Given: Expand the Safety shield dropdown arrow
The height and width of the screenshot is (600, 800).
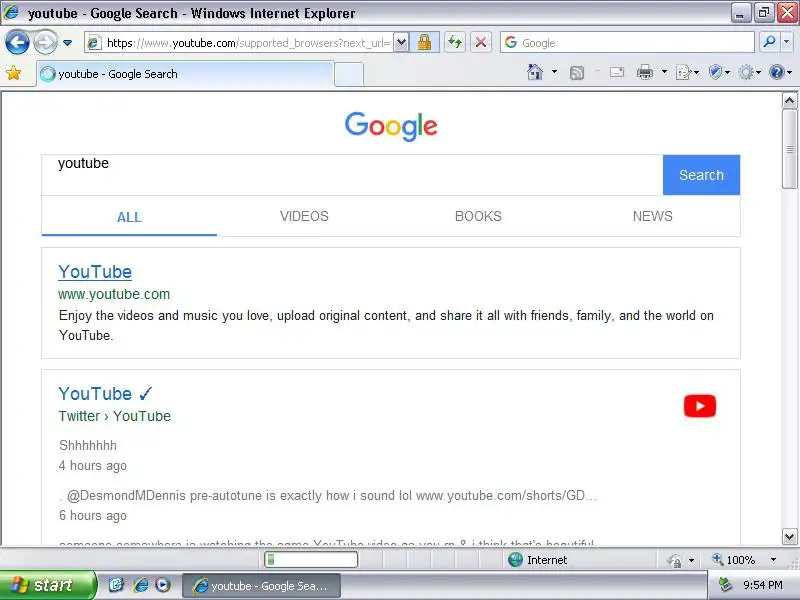Looking at the screenshot, I should coord(728,72).
